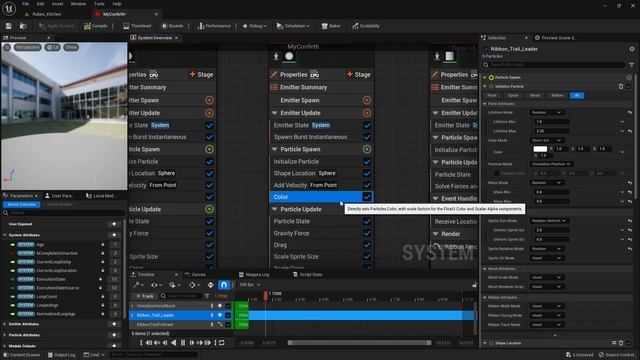
Task: Click the timeline playhead marker
Action: [266, 295]
